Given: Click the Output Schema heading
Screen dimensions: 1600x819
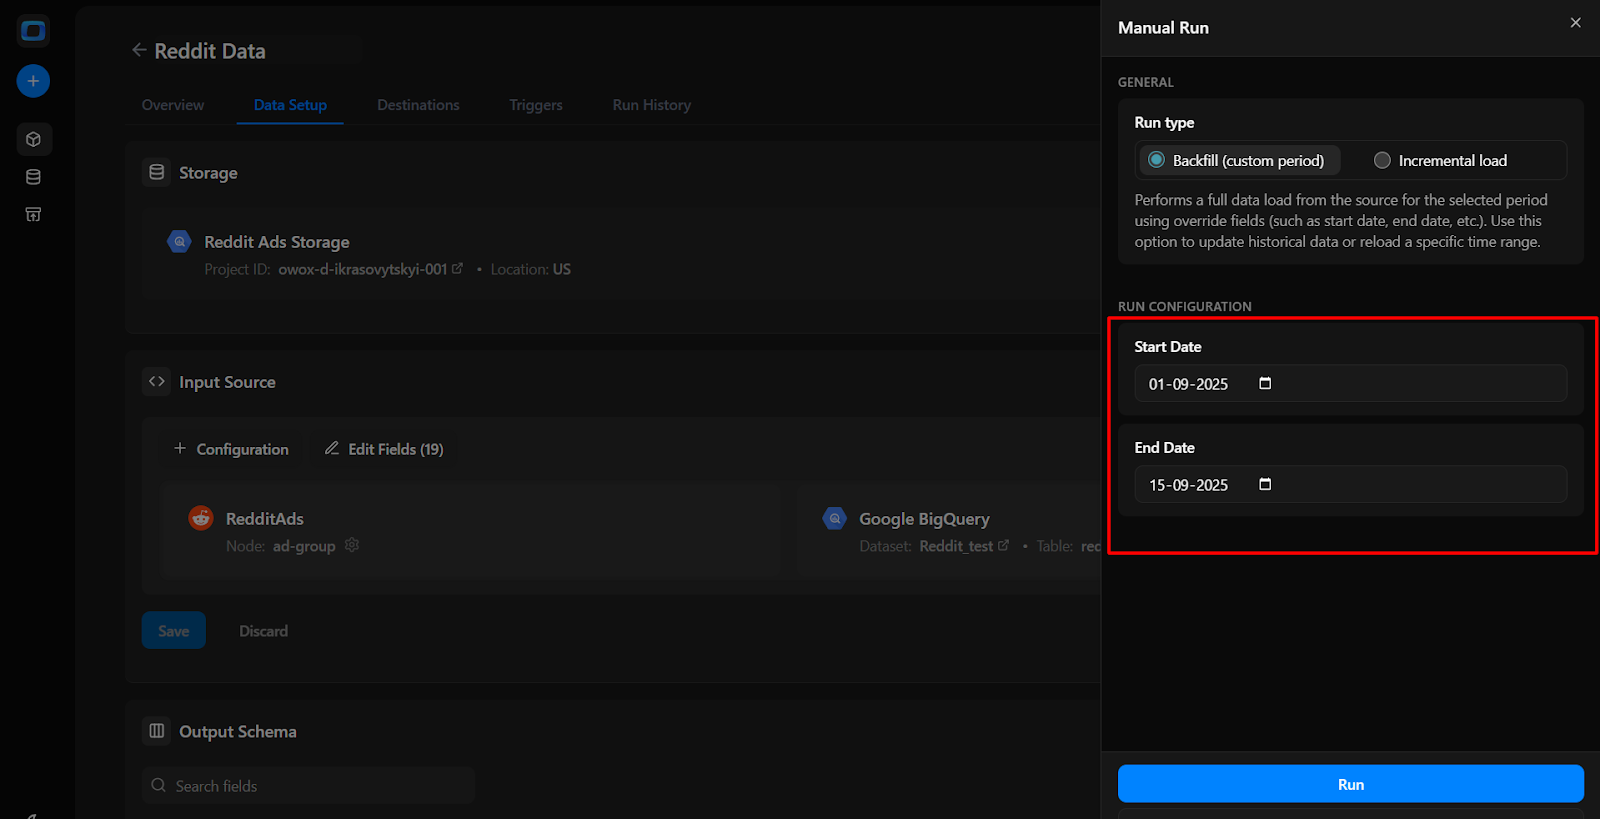Looking at the screenshot, I should (x=238, y=732).
